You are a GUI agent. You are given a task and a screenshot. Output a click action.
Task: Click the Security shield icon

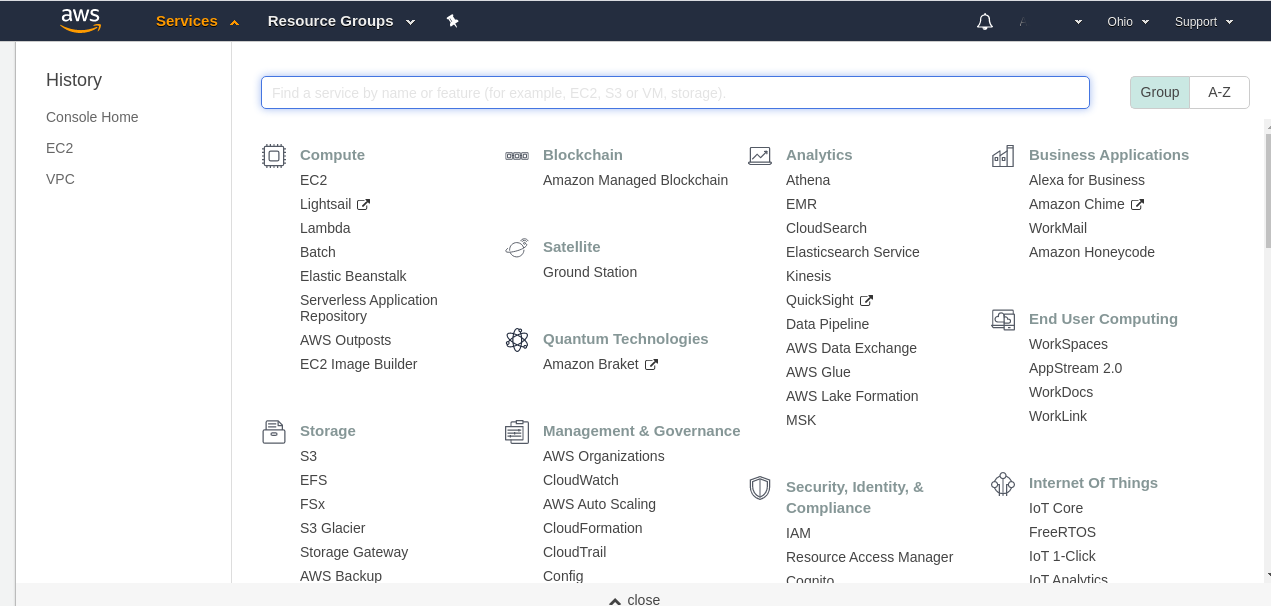(760, 488)
